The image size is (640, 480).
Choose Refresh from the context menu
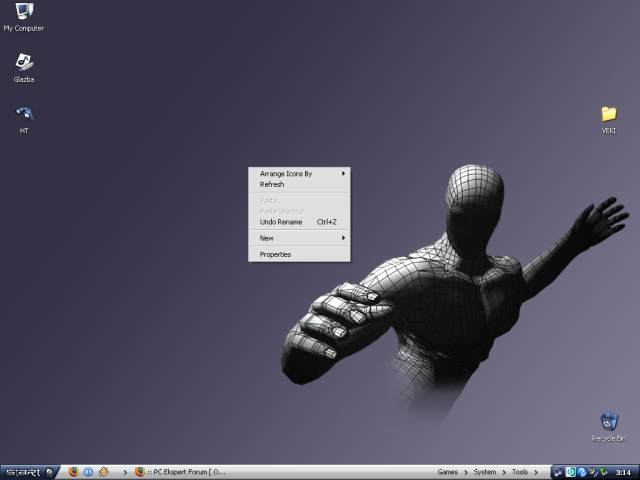click(272, 185)
